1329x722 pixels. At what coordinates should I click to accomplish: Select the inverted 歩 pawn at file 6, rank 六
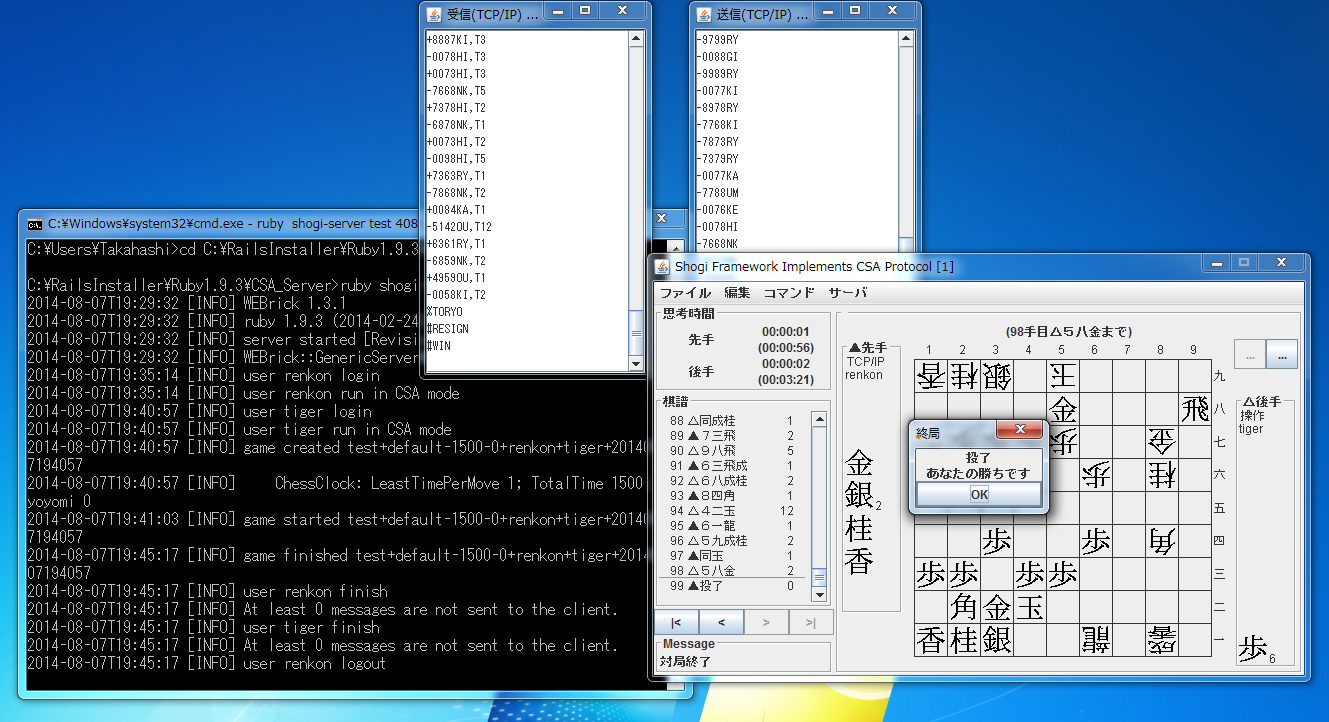tap(1096, 475)
